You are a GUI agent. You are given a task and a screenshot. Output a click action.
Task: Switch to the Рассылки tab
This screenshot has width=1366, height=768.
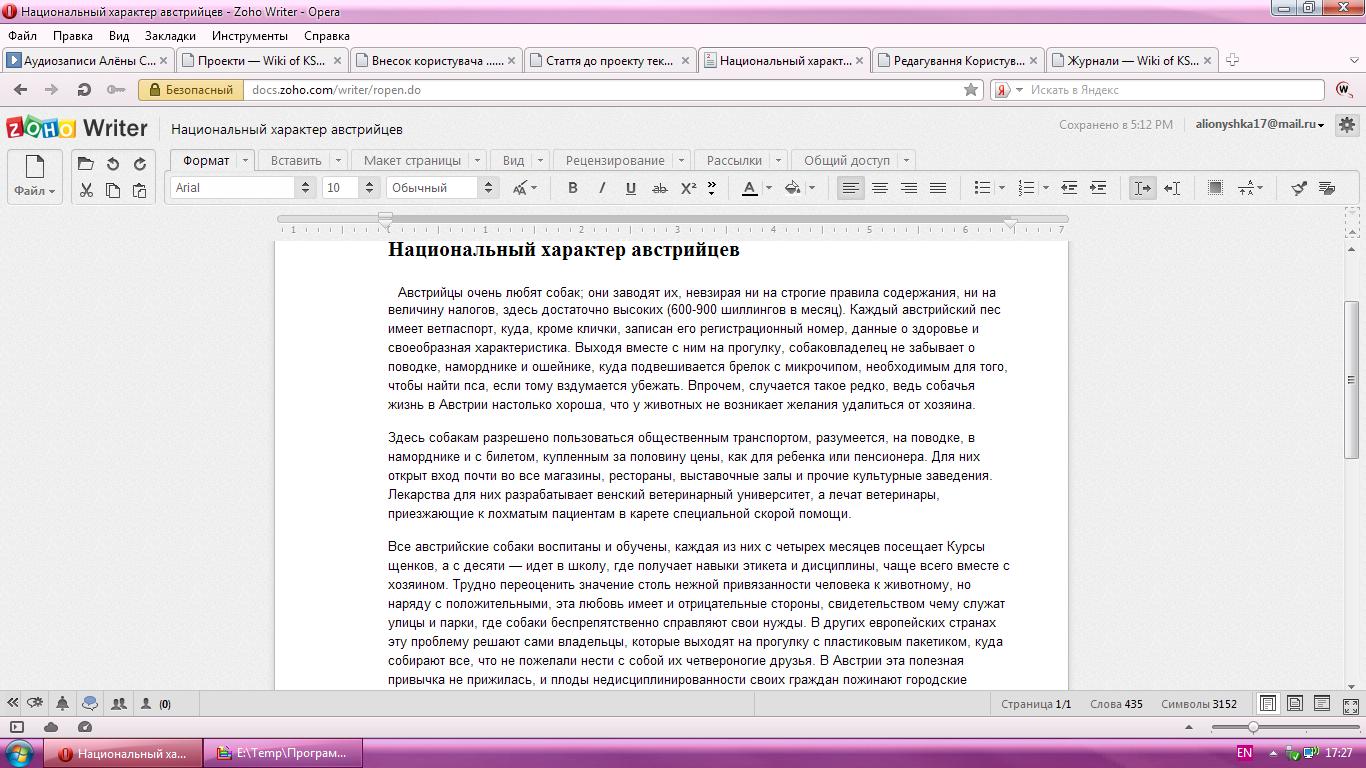pyautogui.click(x=734, y=160)
